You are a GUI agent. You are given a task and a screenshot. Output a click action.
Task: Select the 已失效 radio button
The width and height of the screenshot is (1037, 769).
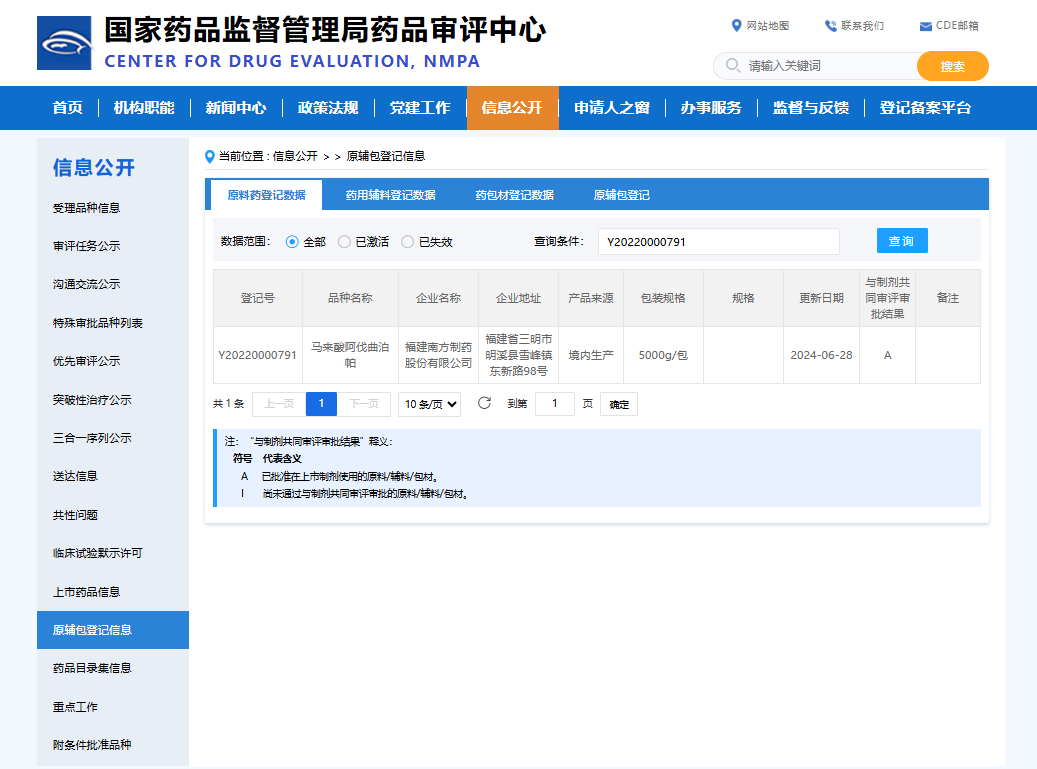tap(407, 240)
